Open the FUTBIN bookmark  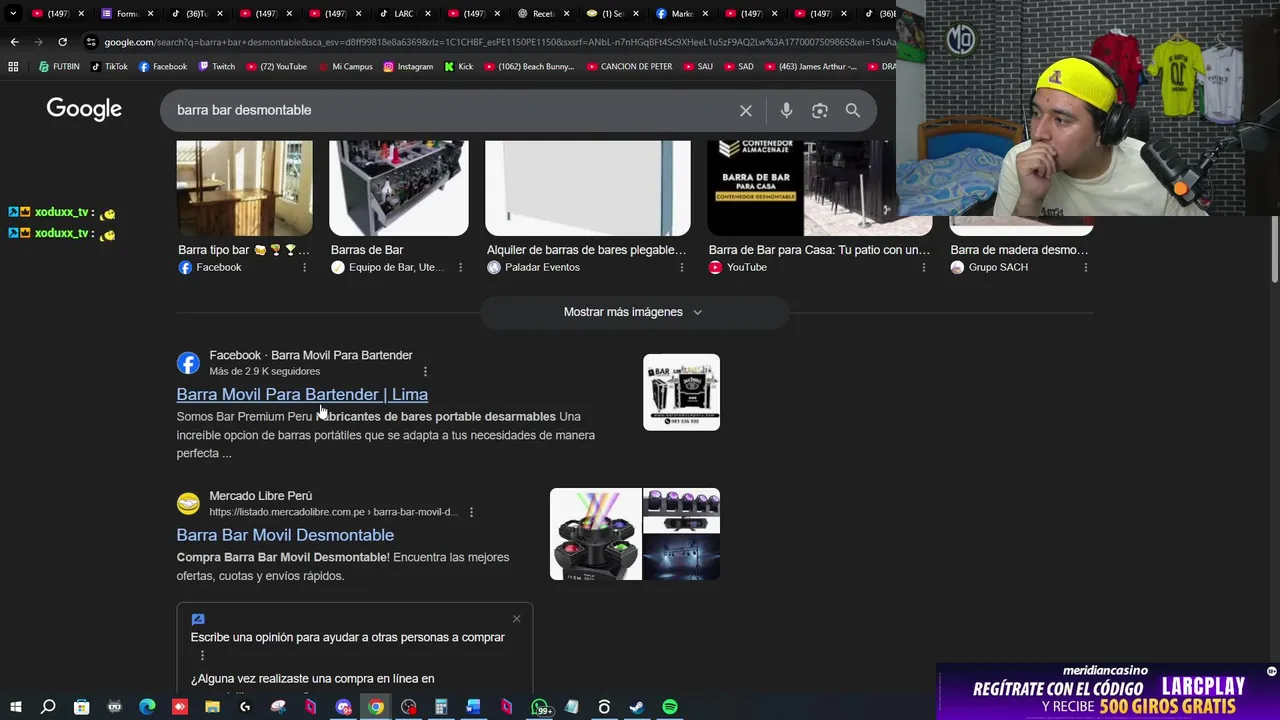click(x=59, y=67)
